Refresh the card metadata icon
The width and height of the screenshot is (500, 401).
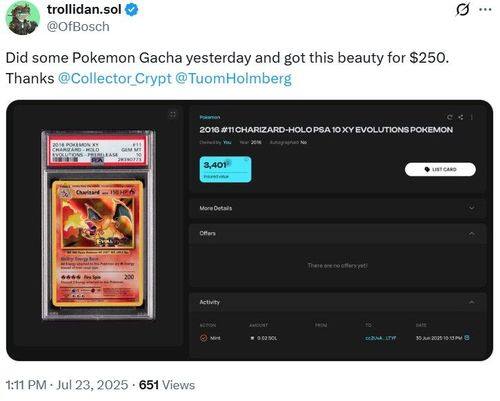[450, 117]
